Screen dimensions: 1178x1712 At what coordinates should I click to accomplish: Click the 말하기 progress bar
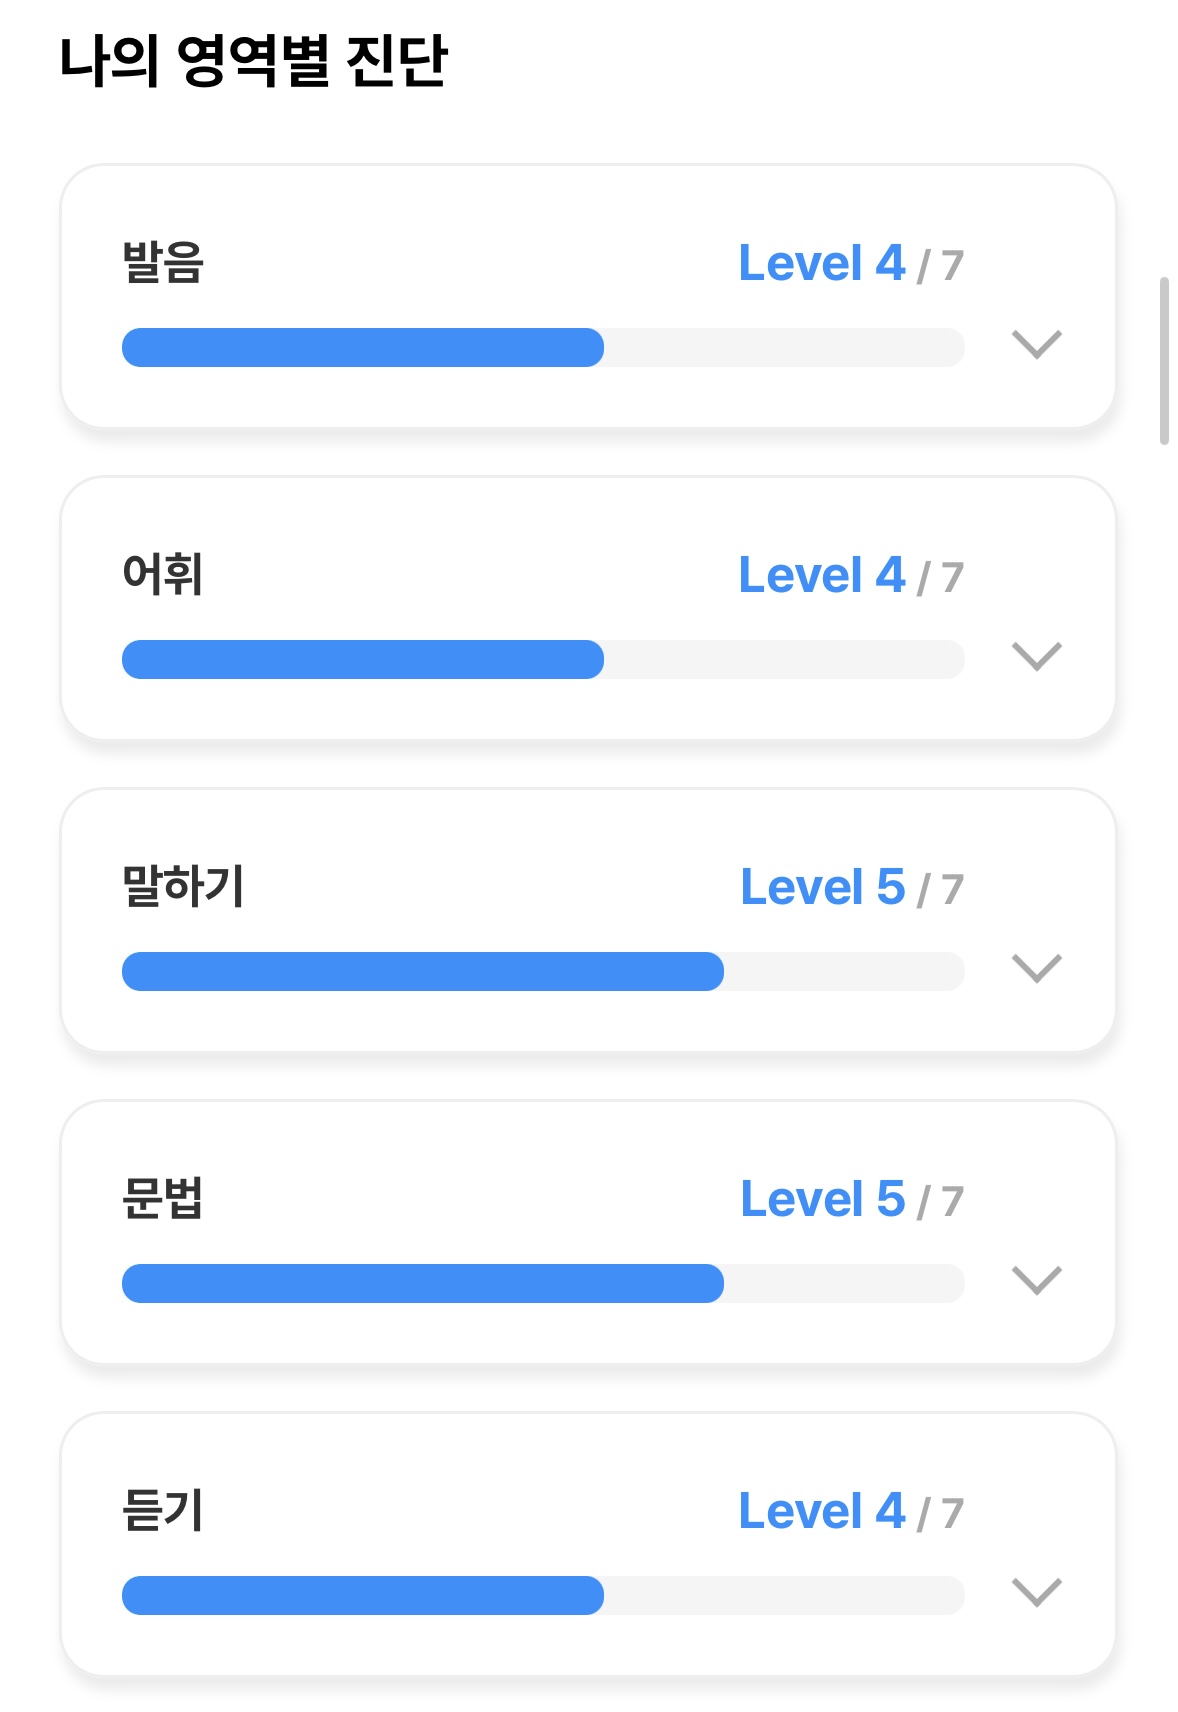pyautogui.click(x=543, y=971)
